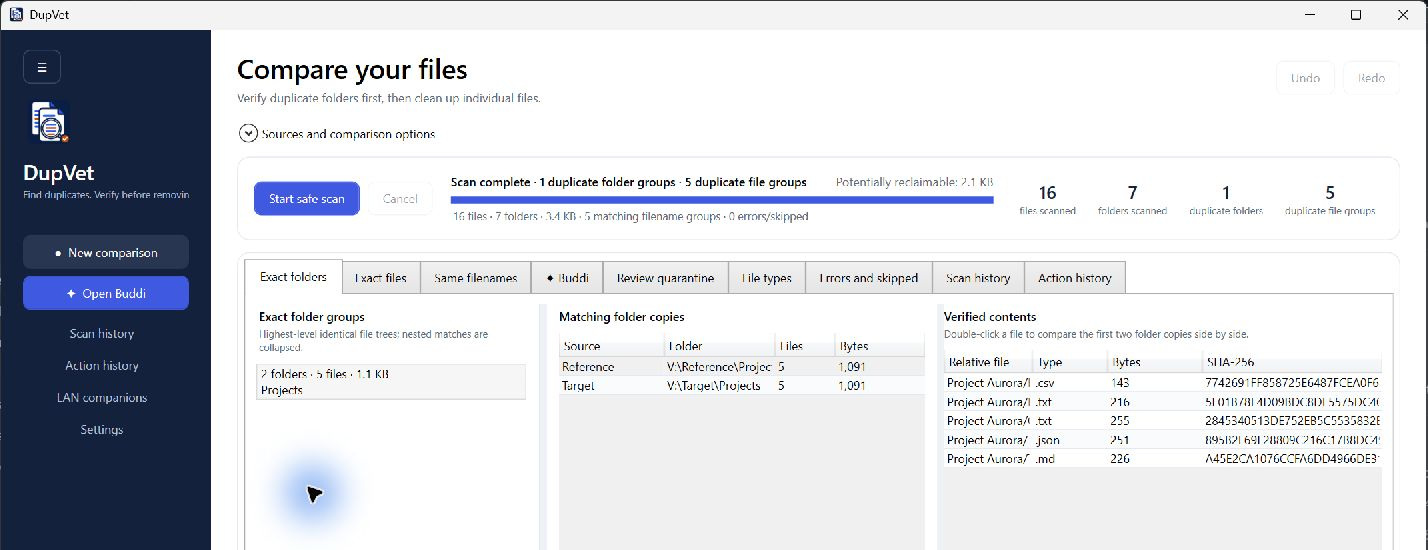The height and width of the screenshot is (550, 1428).
Task: Open the Review quarantine tab
Action: (x=665, y=278)
